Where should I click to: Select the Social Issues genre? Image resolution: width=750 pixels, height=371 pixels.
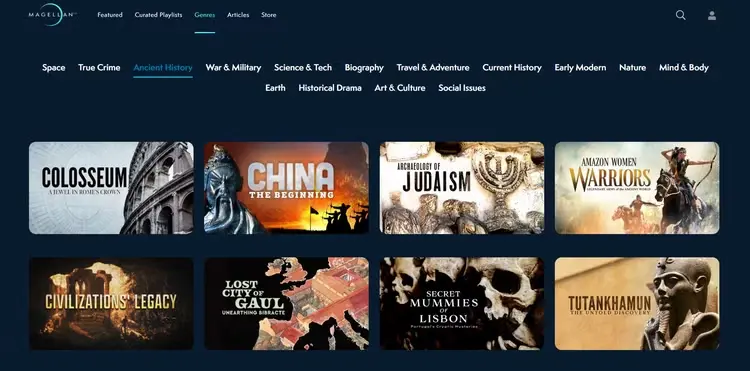point(462,88)
